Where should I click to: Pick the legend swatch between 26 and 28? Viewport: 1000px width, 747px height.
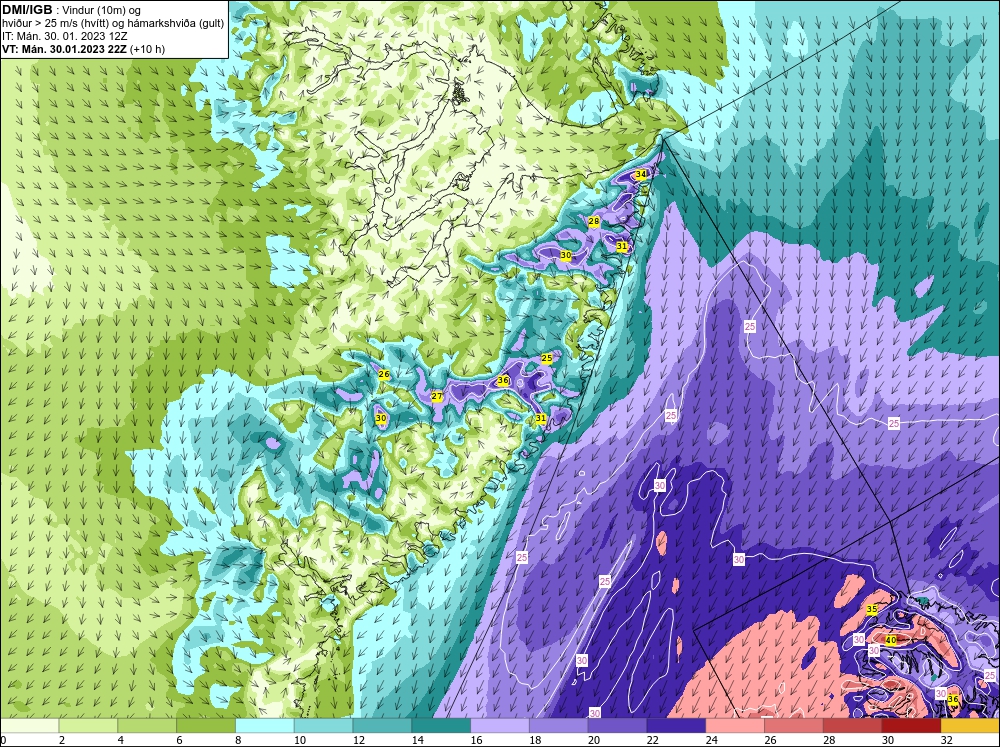(x=794, y=725)
